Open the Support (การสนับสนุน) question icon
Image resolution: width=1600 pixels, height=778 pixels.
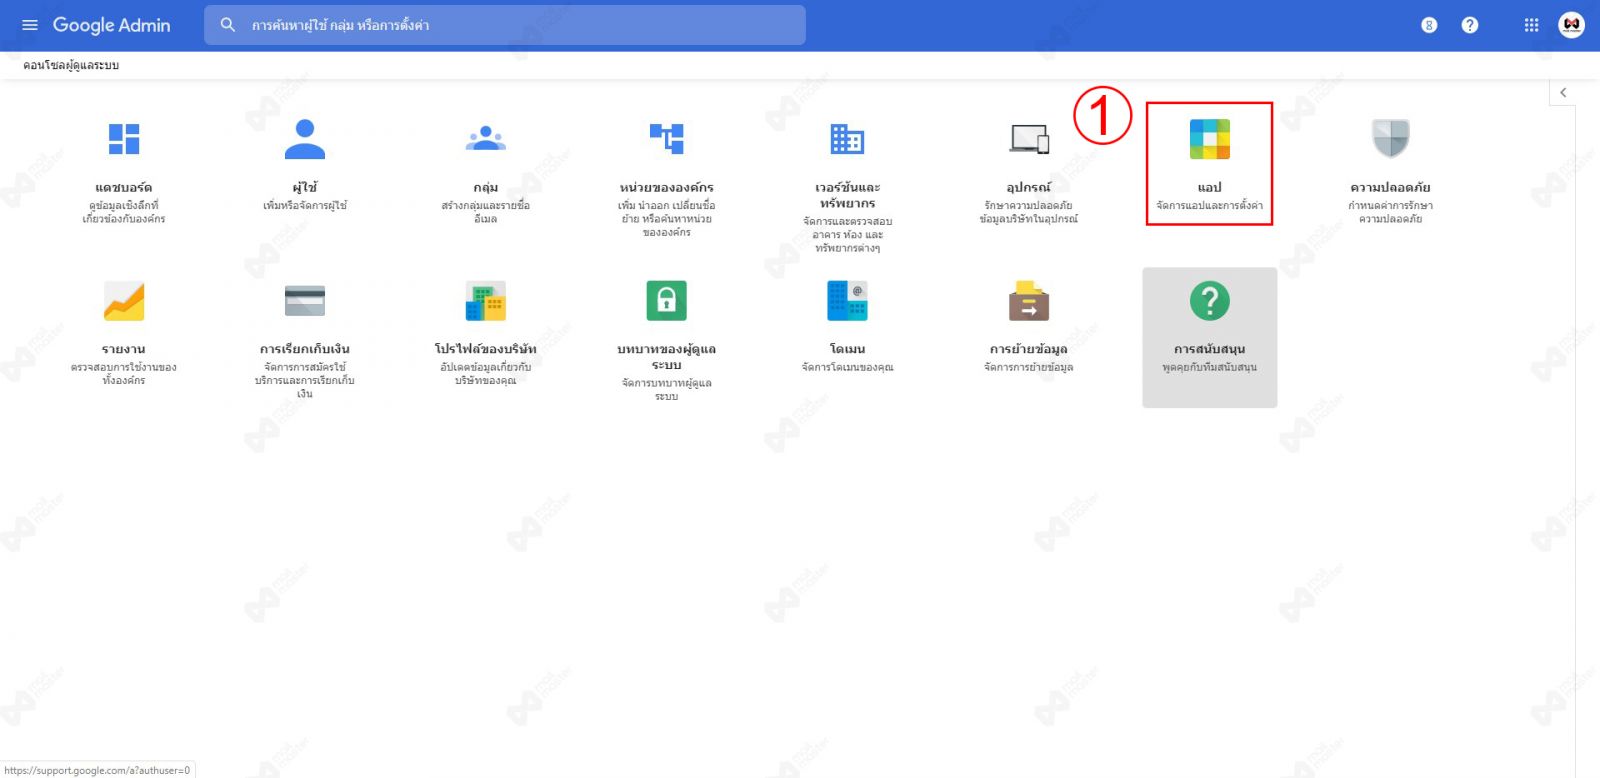point(1210,301)
